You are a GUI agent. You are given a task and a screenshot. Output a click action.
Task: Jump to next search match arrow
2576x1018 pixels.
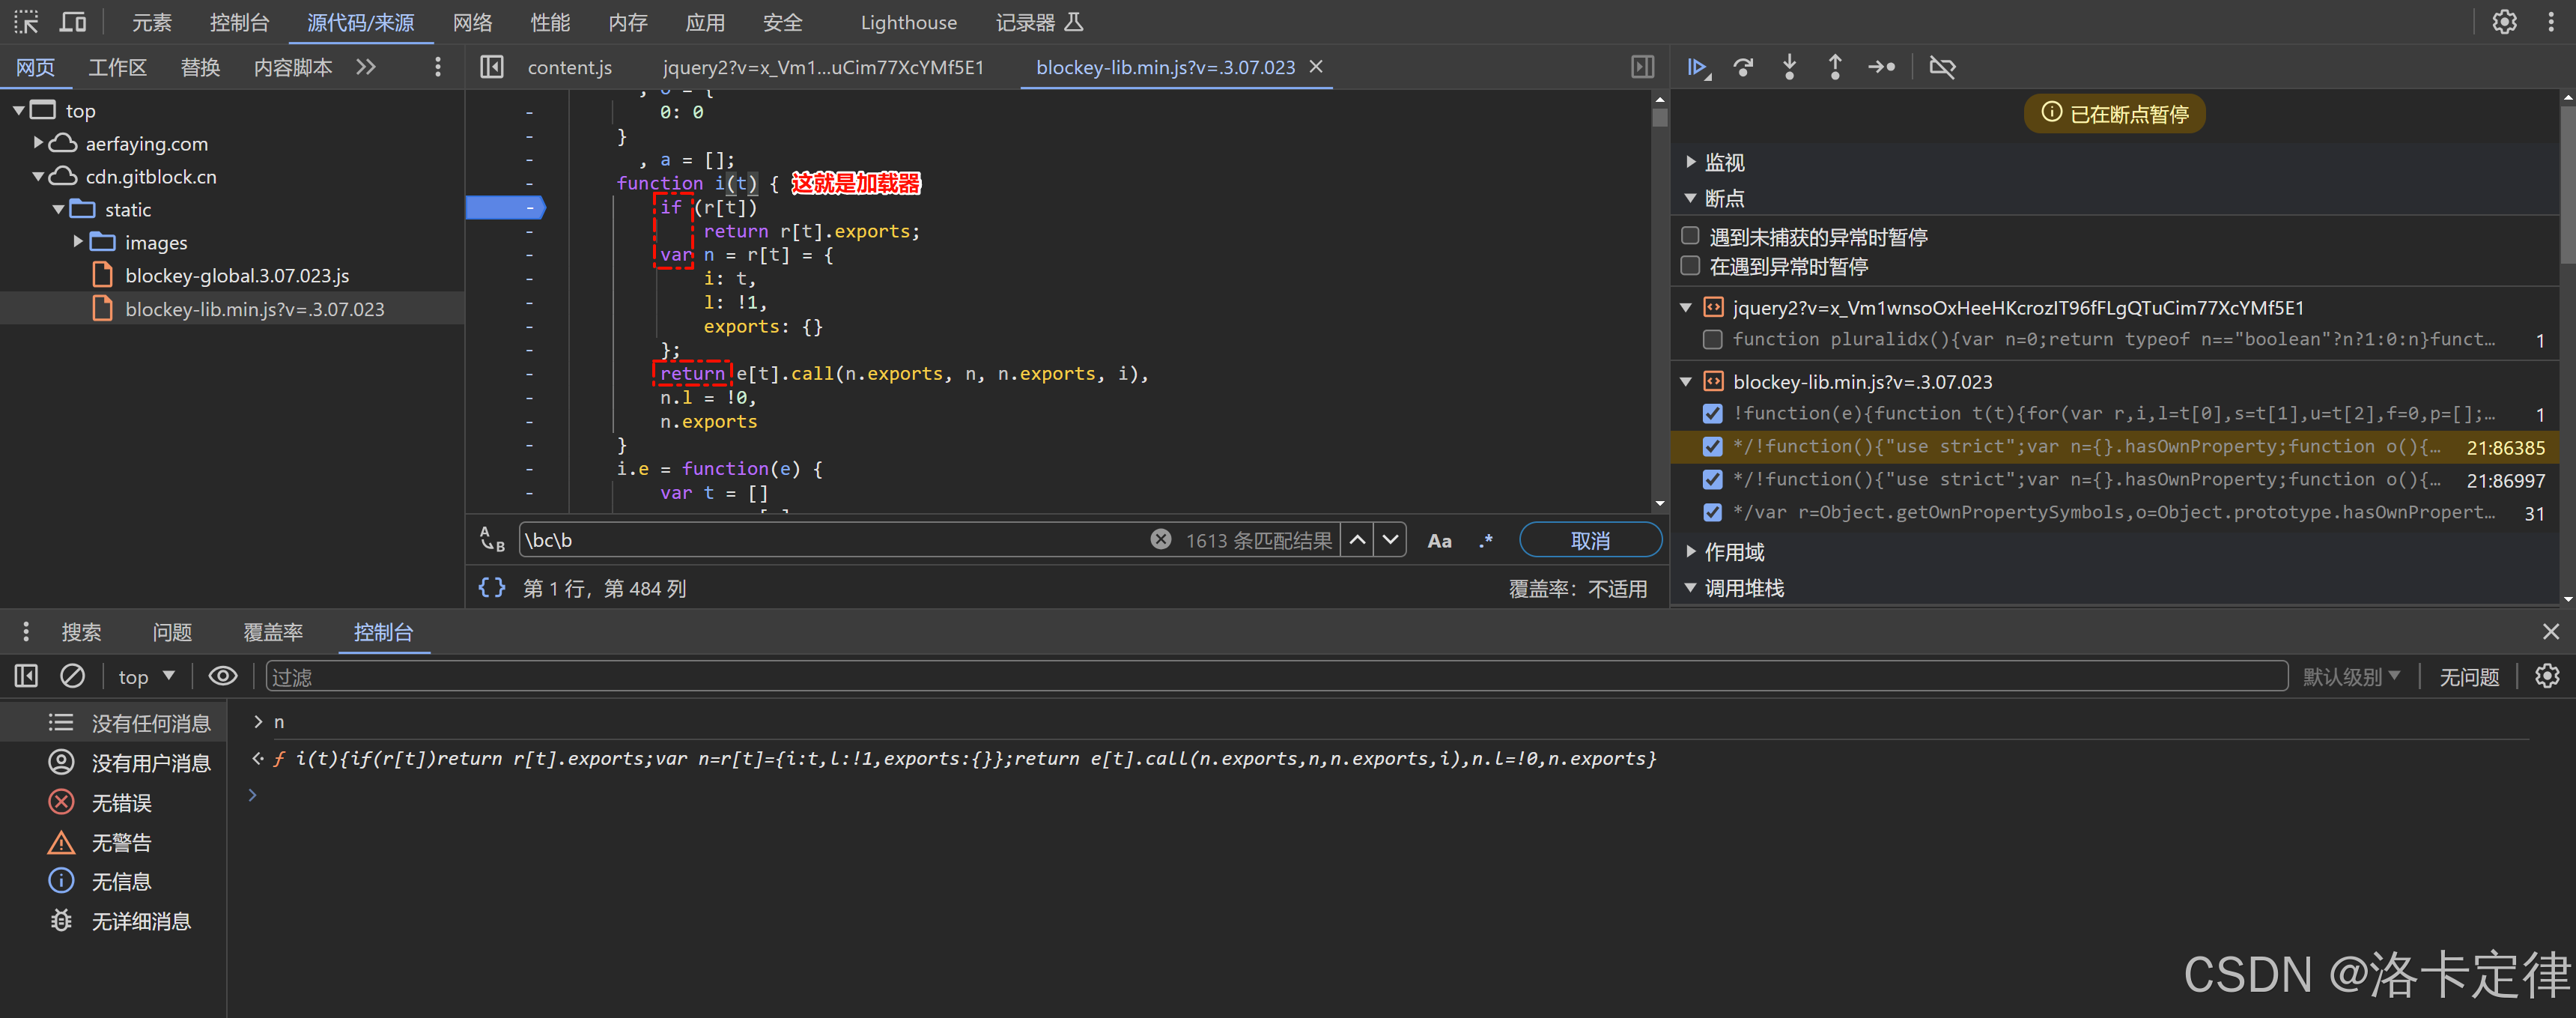coord(1390,540)
